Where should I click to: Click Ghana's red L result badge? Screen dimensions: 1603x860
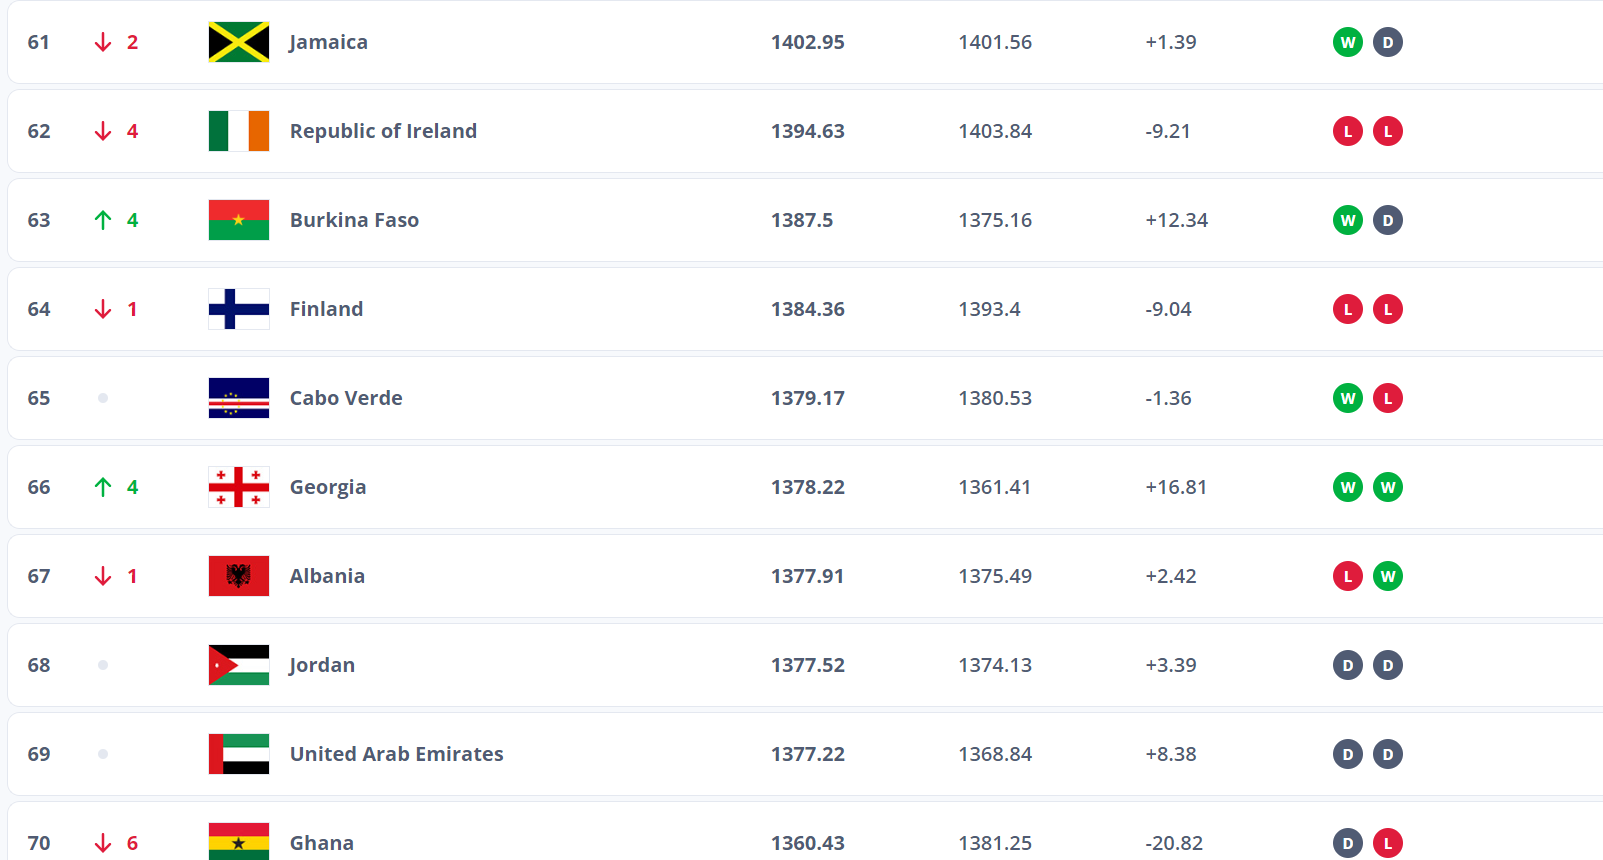[x=1388, y=843]
